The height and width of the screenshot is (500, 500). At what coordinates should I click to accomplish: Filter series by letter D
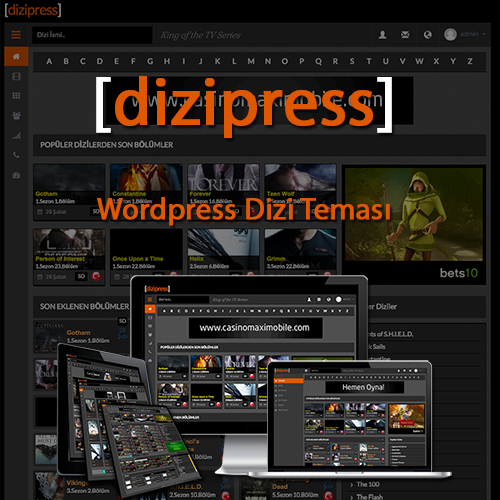(100, 61)
